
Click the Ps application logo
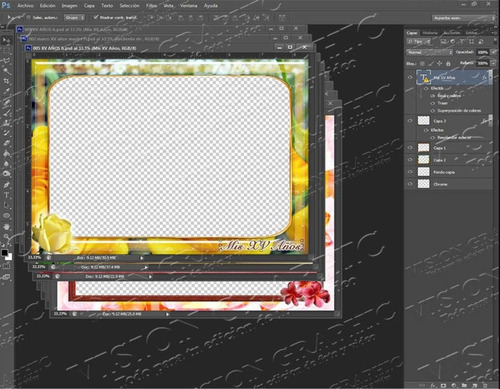[x=6, y=5]
